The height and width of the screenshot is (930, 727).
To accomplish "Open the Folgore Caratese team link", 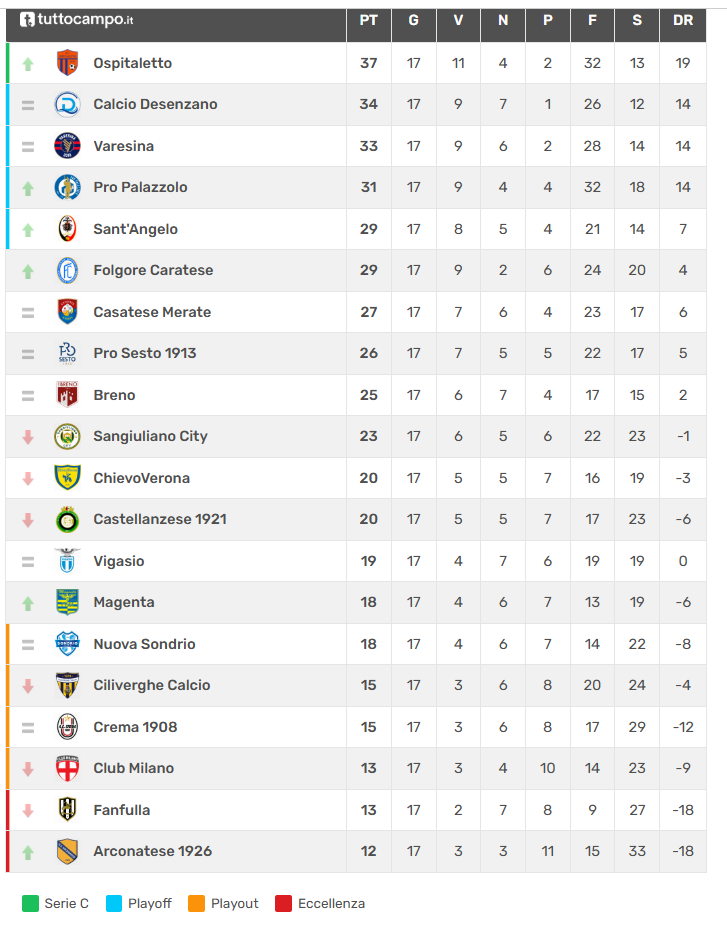I will (153, 270).
